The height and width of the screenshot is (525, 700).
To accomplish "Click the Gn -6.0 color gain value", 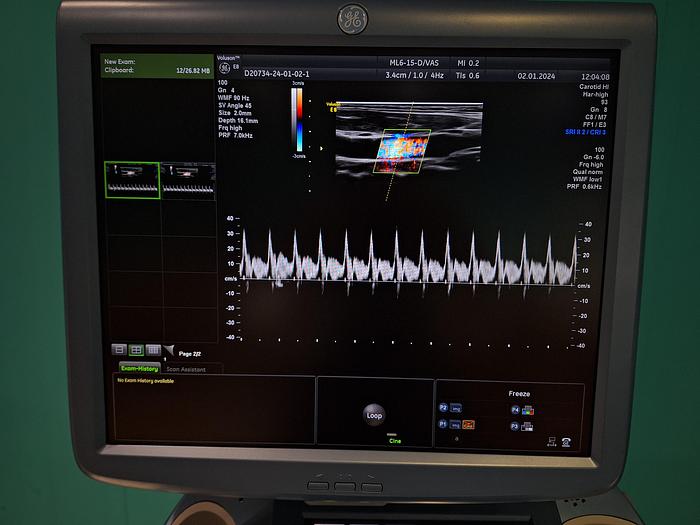I will (x=594, y=157).
